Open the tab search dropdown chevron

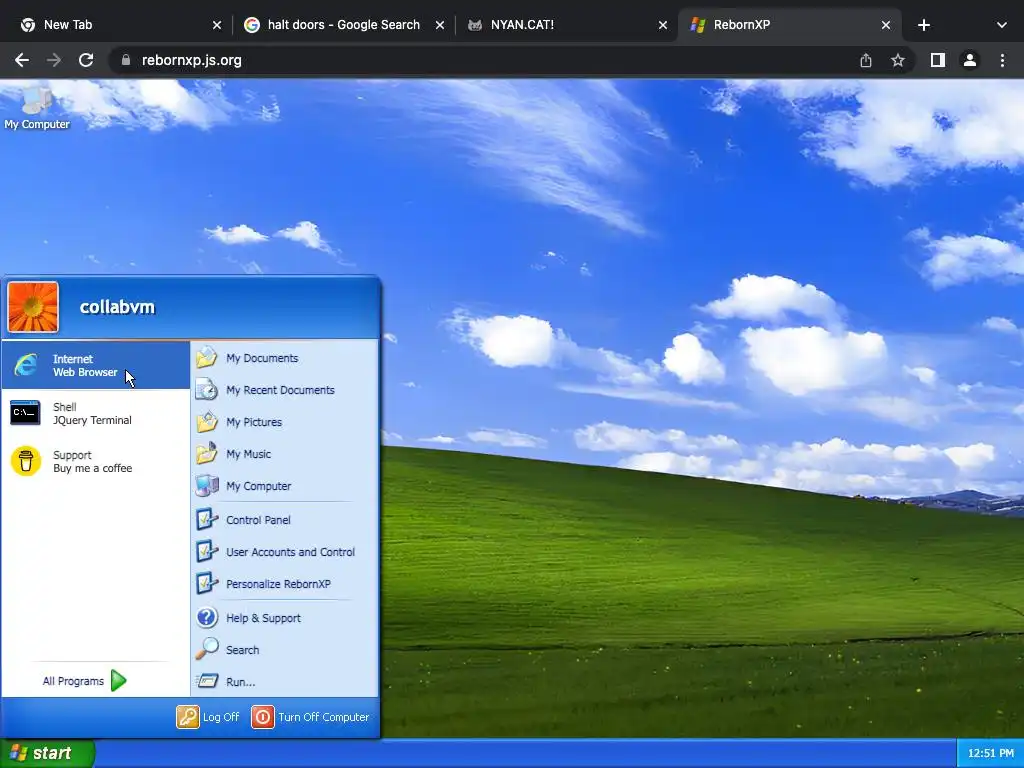click(1002, 25)
